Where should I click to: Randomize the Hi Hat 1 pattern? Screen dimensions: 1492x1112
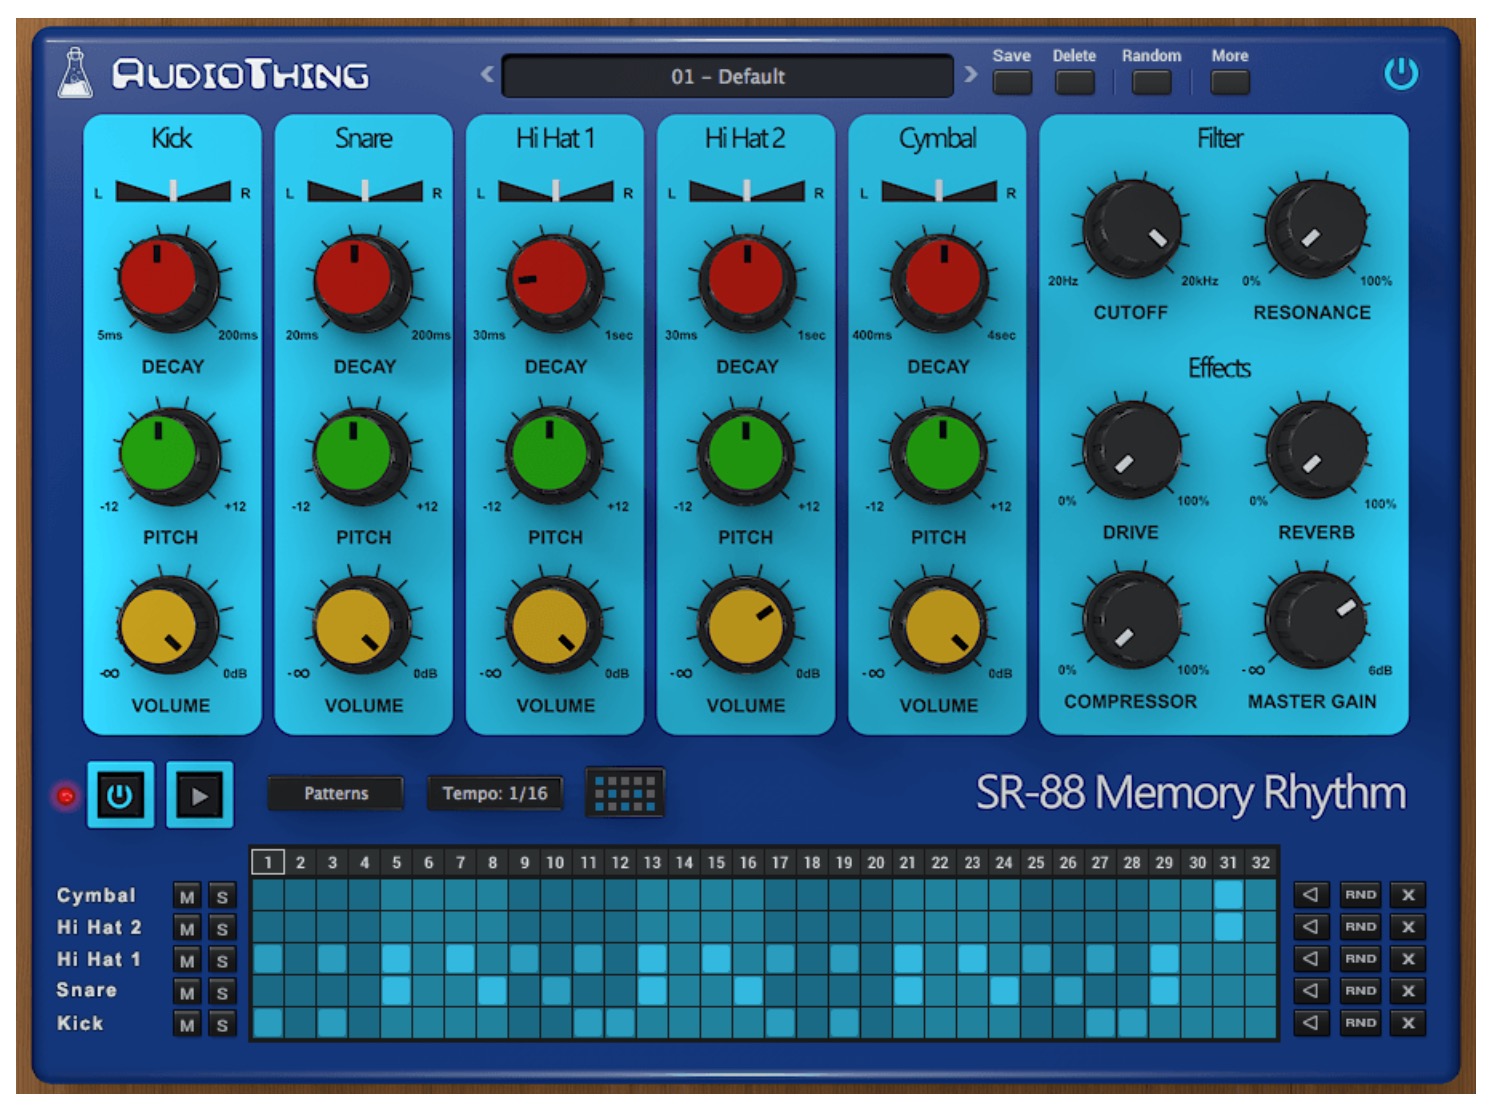click(x=1360, y=959)
